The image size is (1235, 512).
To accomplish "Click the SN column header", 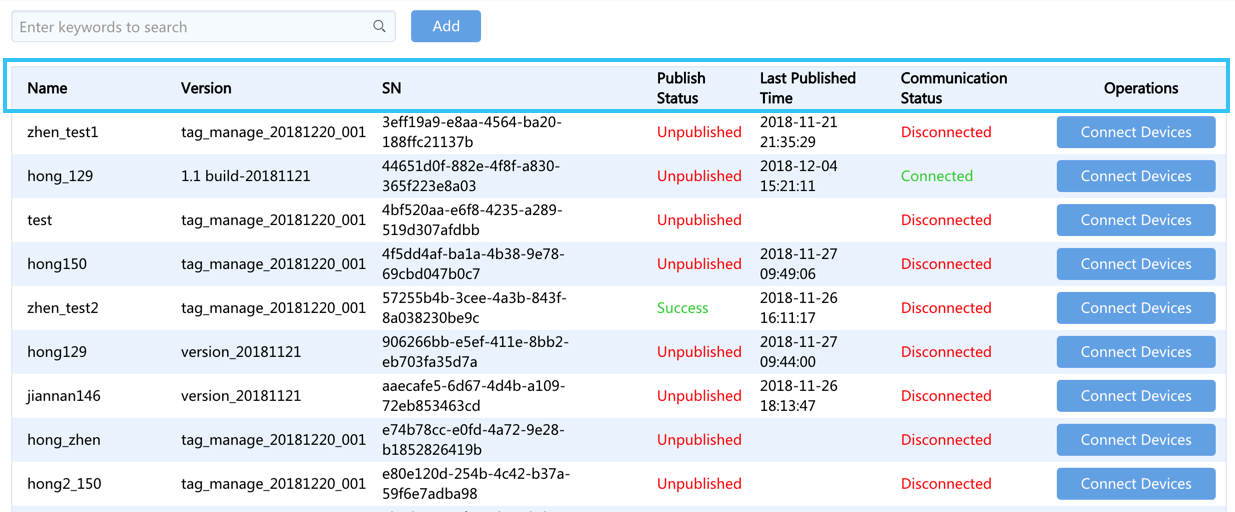I will coord(392,88).
